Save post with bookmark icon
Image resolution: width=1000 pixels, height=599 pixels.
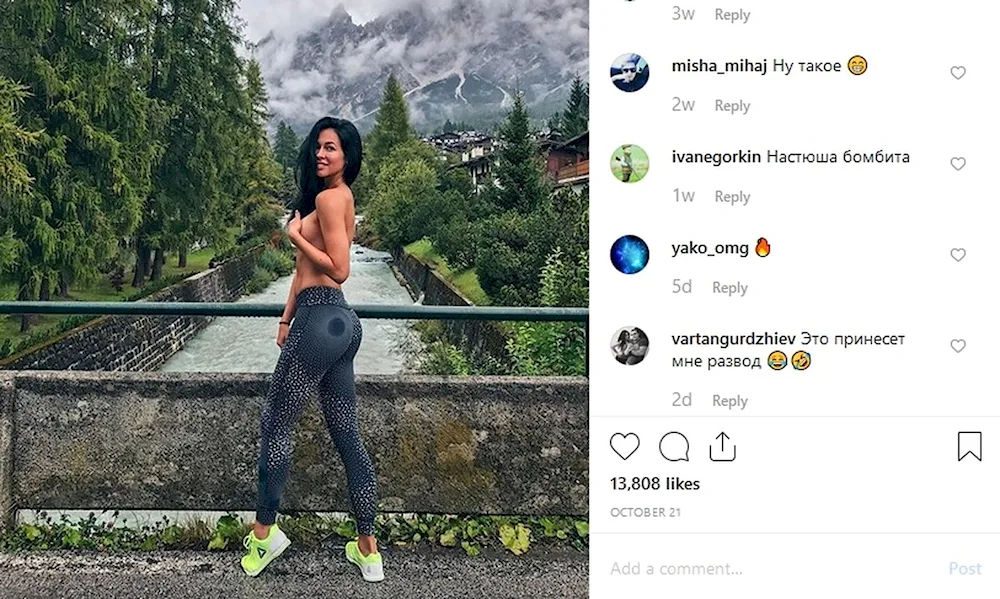pos(969,446)
